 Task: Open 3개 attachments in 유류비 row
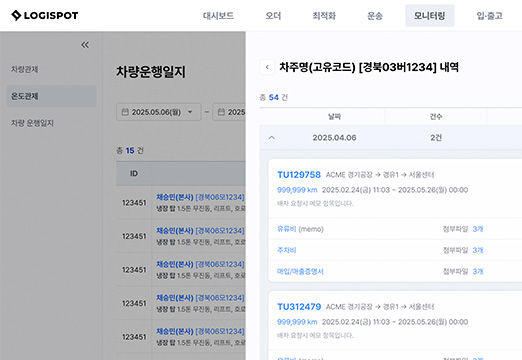click(x=478, y=229)
